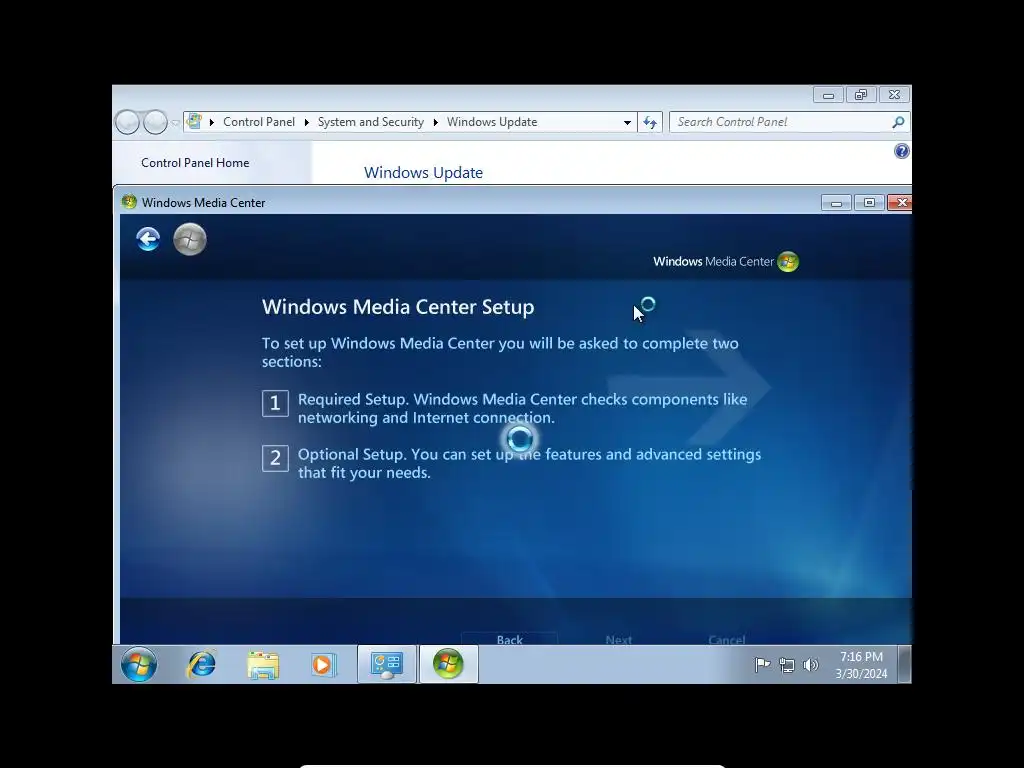Click the search magnifier in Control Panel
Viewport: 1024px width, 768px height.
[898, 122]
